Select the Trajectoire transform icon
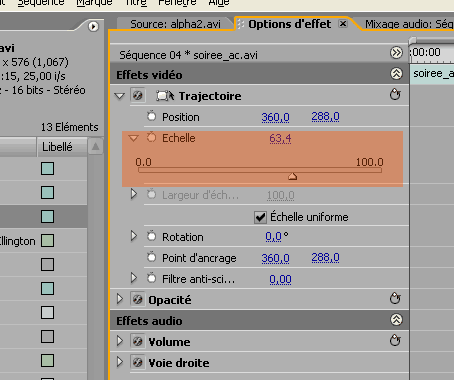This screenshot has width=454, height=380. (x=165, y=96)
